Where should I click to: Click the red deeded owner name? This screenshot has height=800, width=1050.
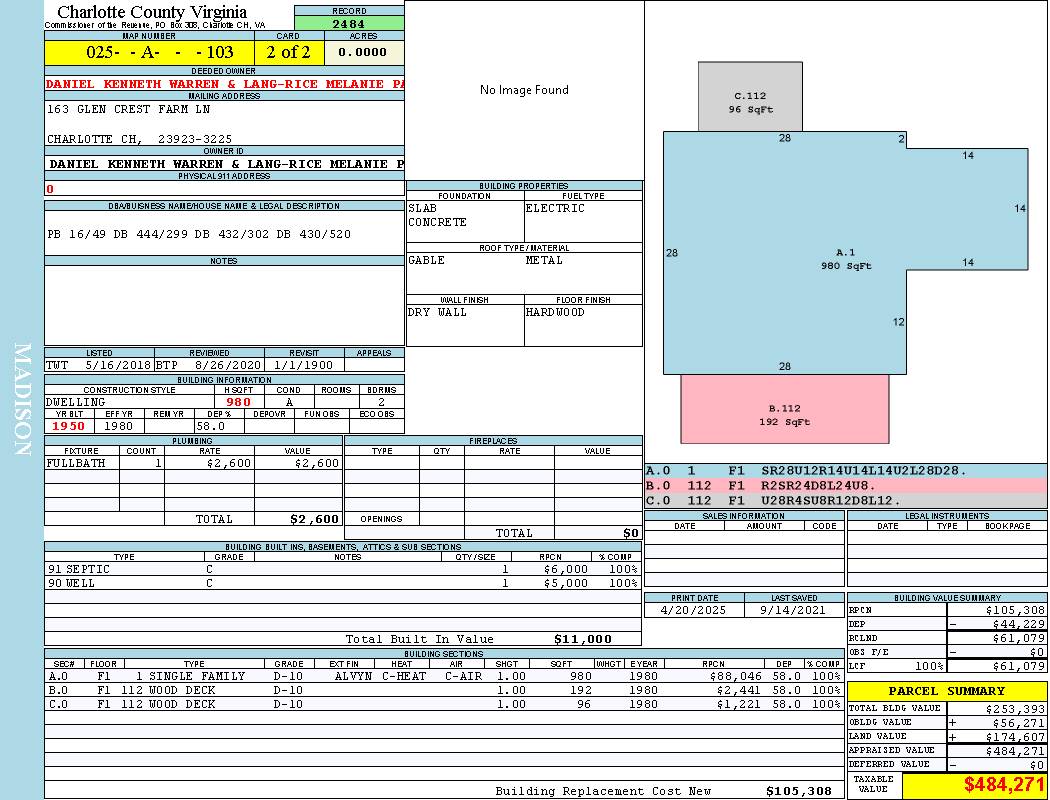click(x=225, y=84)
